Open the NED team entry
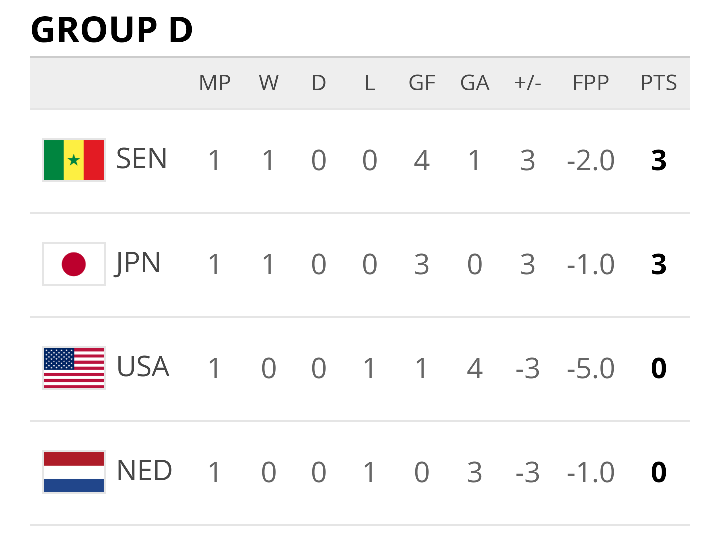This screenshot has height=545, width=720. pyautogui.click(x=144, y=471)
